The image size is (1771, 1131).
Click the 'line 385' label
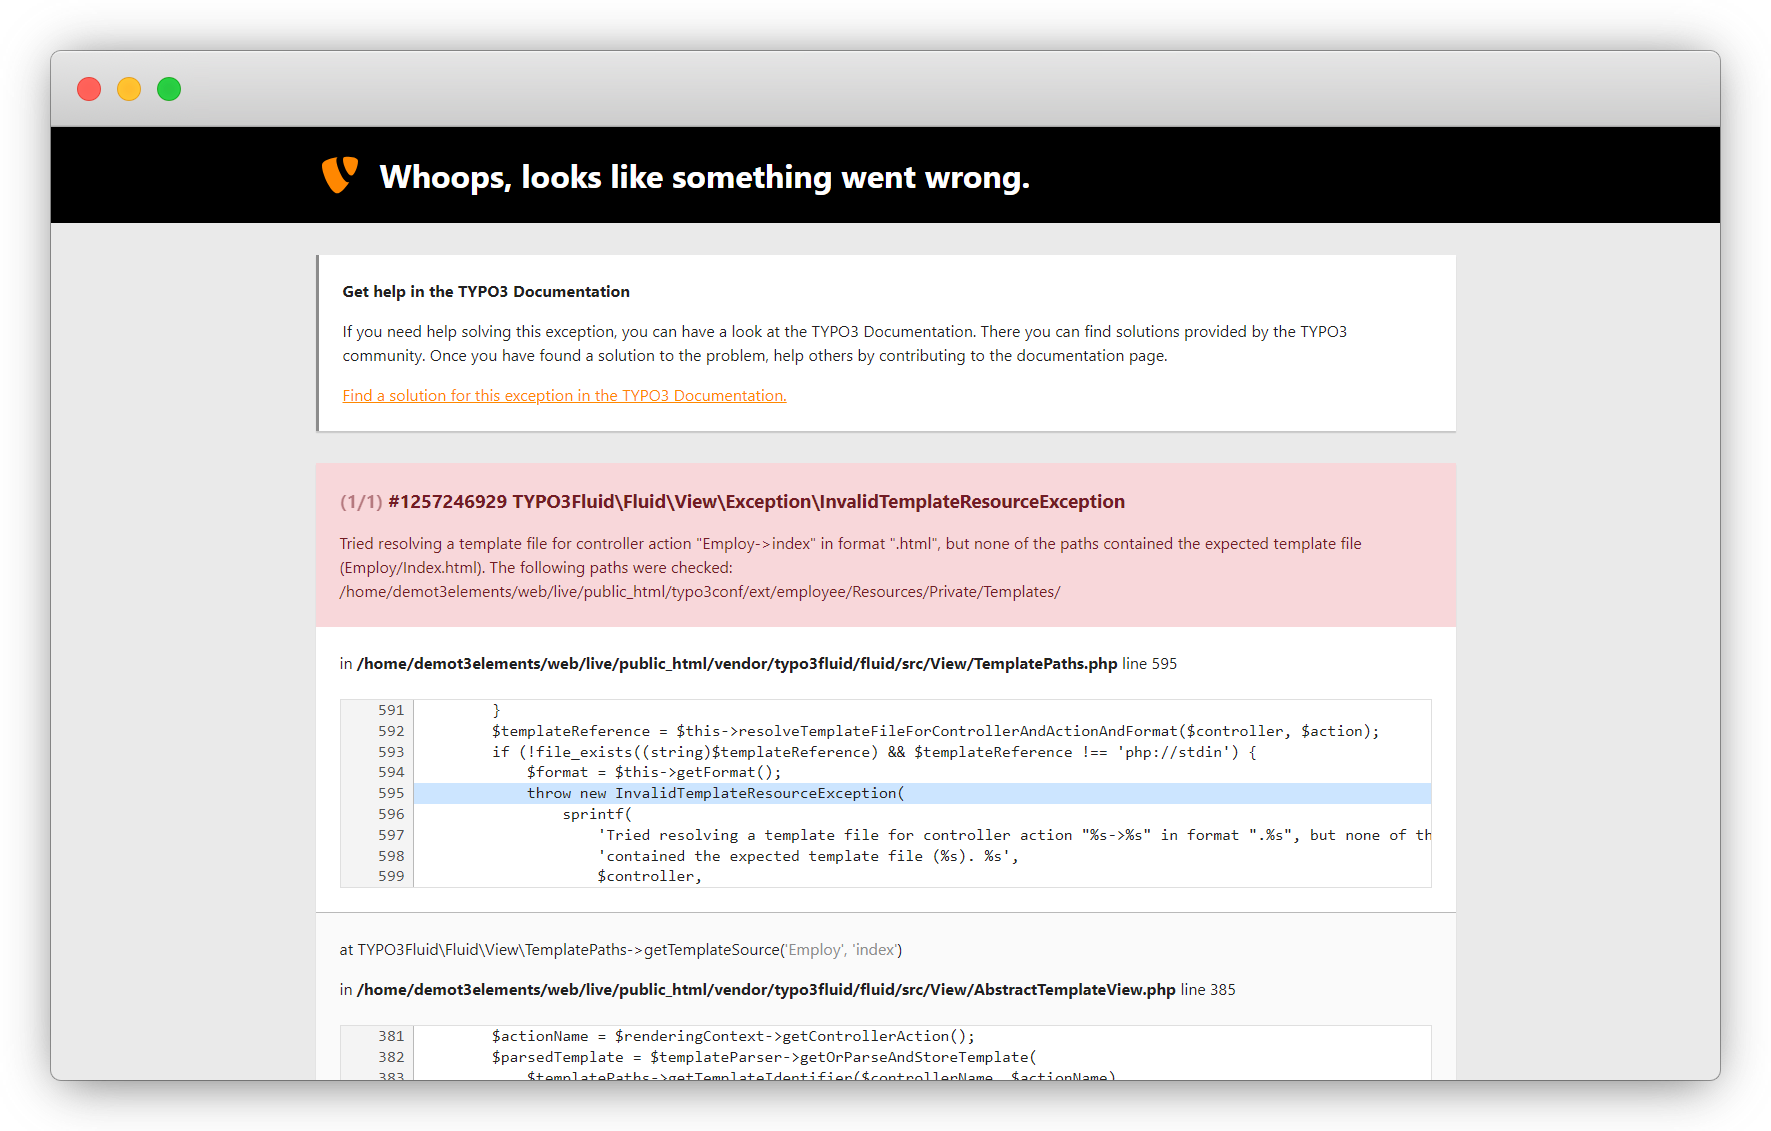(x=1208, y=990)
